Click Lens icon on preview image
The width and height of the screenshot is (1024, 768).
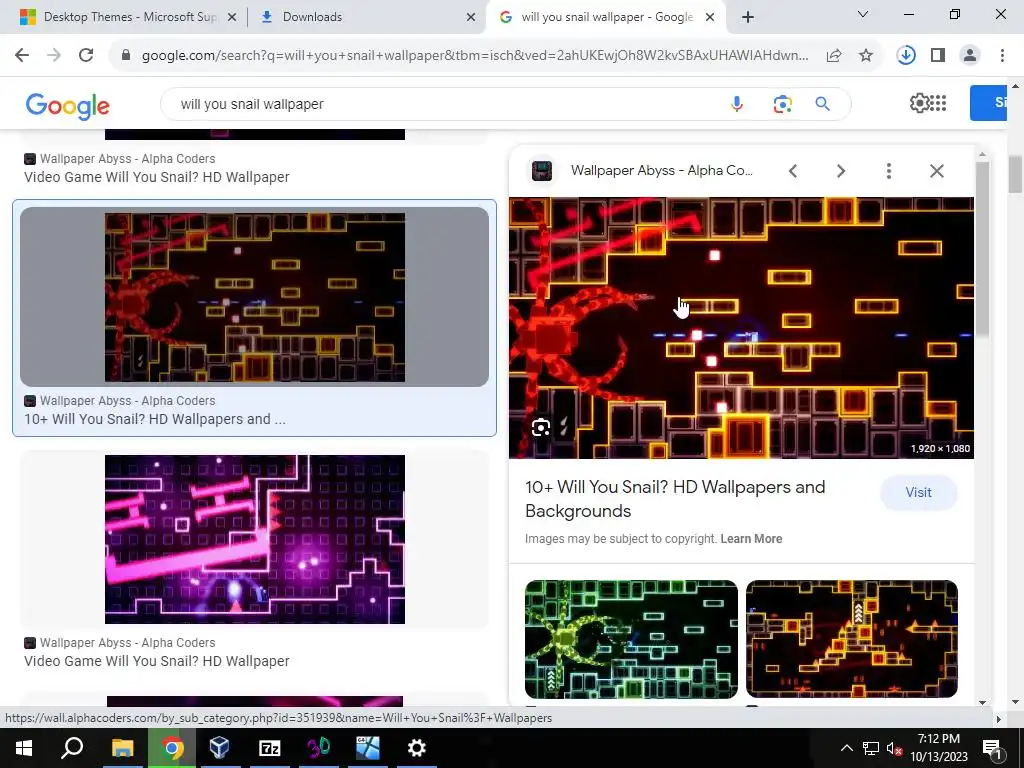pyautogui.click(x=541, y=428)
